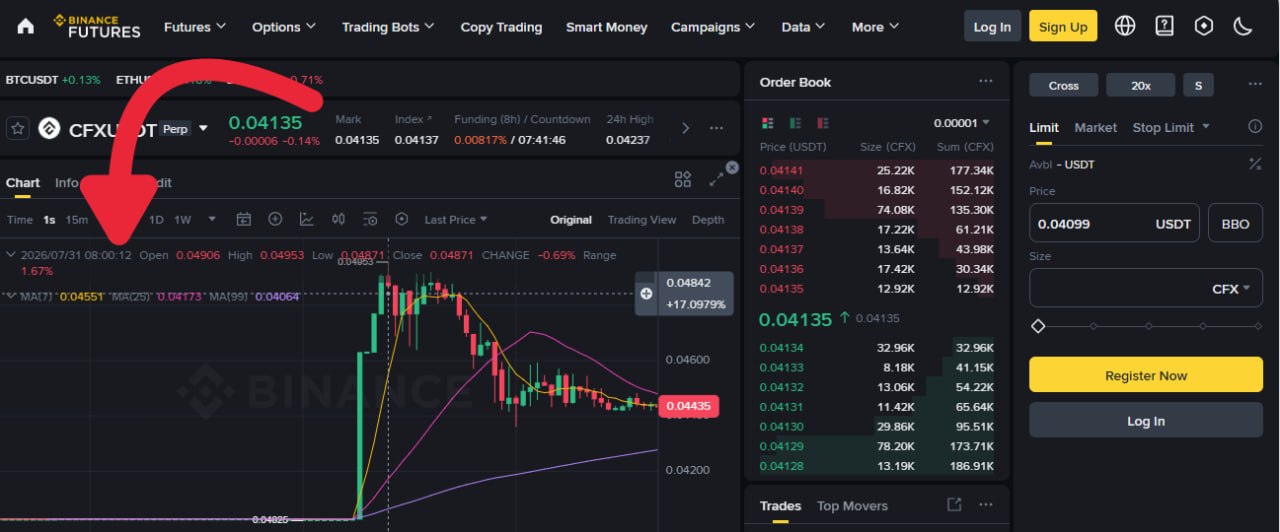The height and width of the screenshot is (532, 1280).
Task: Open Trades panel three-dots menu
Action: (x=986, y=505)
